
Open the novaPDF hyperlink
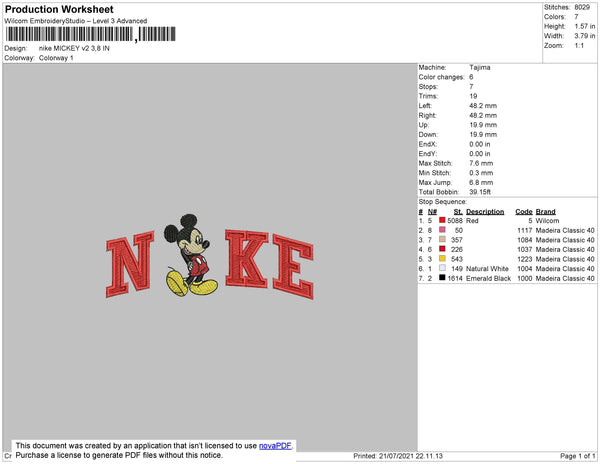pyautogui.click(x=275, y=446)
